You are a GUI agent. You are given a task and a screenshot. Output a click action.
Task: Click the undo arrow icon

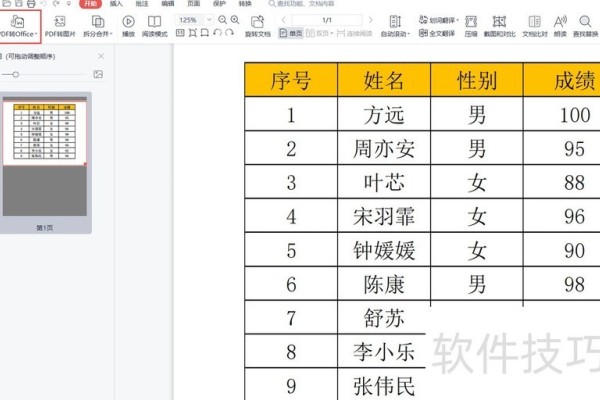coord(43,4)
